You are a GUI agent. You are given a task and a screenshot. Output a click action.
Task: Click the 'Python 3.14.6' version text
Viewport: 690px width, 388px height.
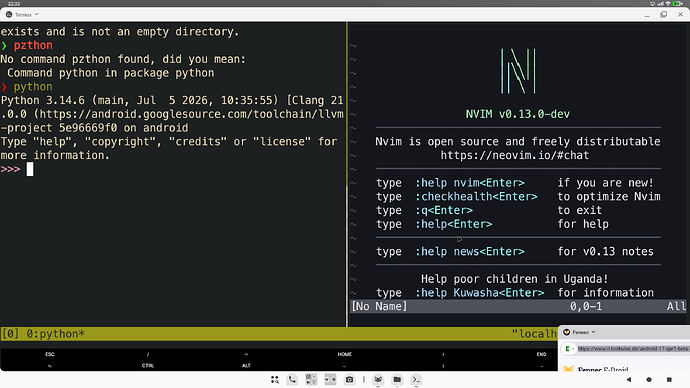43,100
